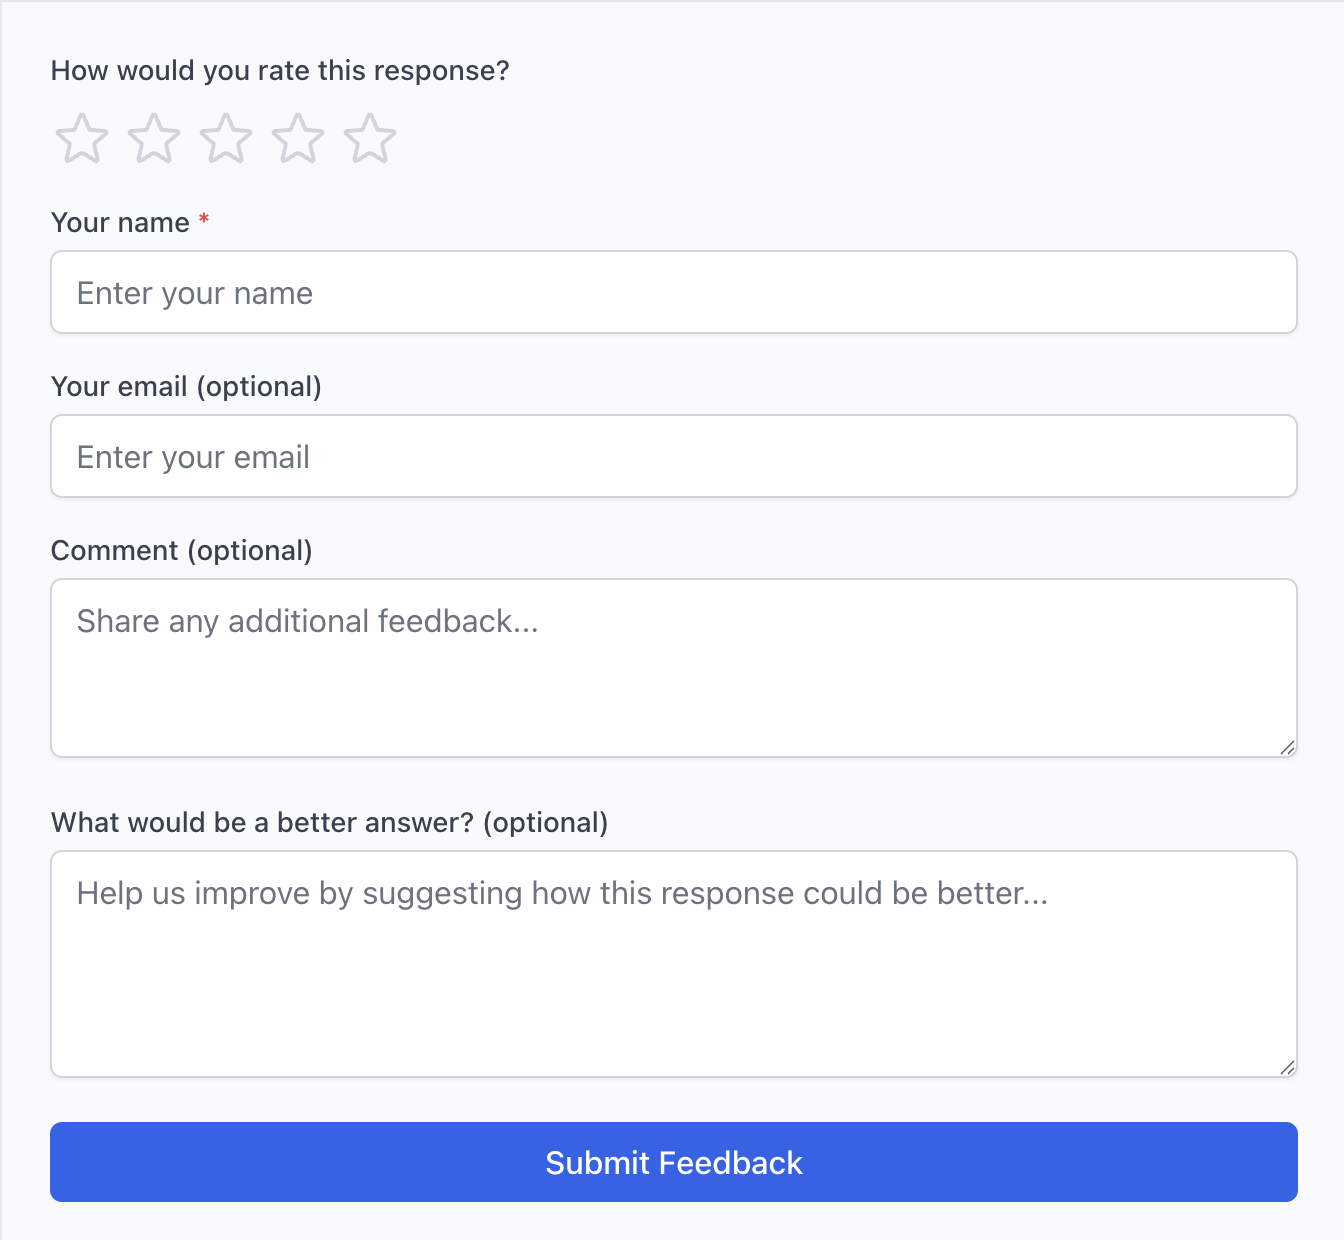Click the "How would you rate this response?" heading
The image size is (1344, 1240).
(x=280, y=71)
